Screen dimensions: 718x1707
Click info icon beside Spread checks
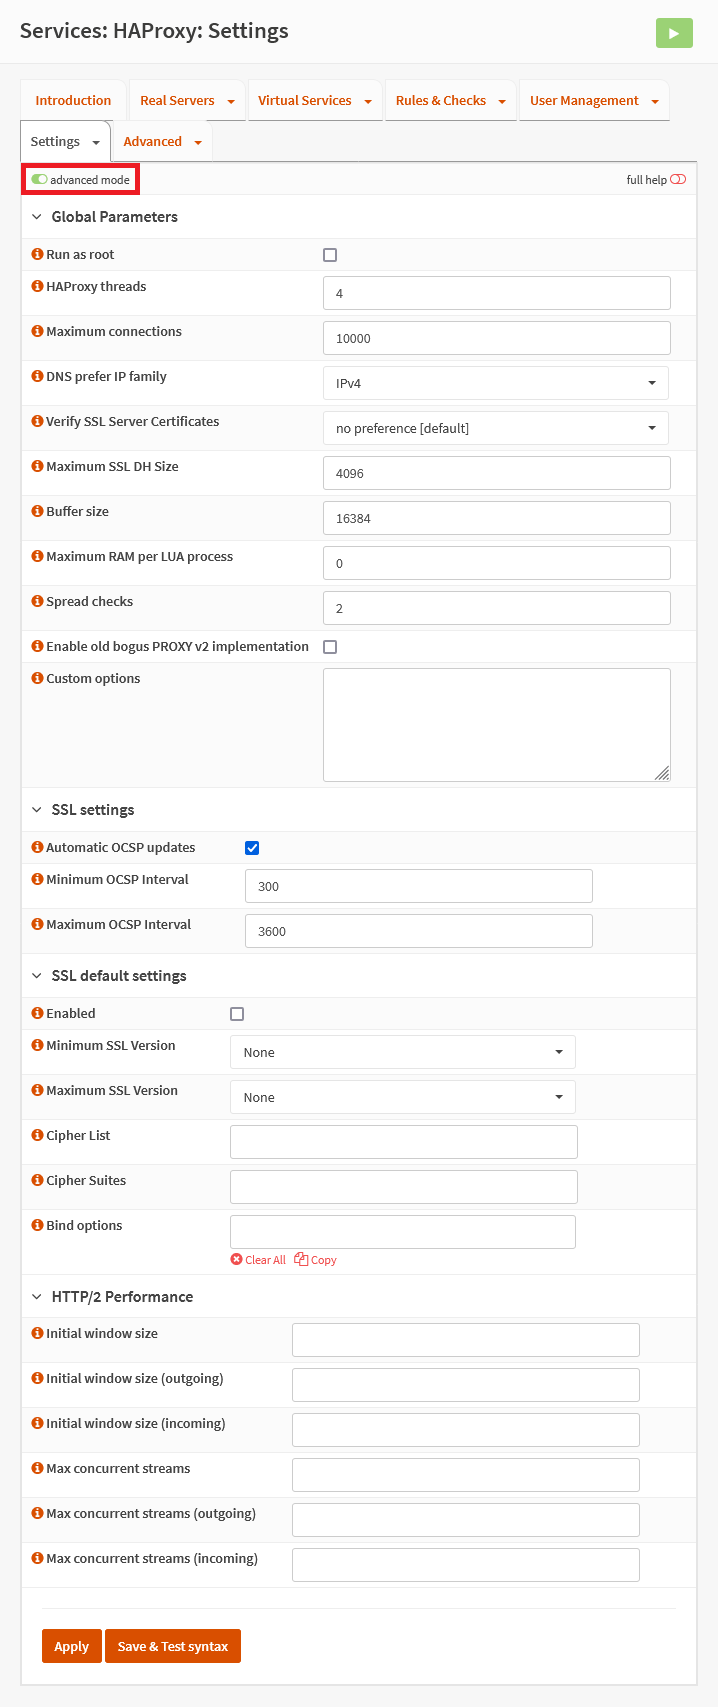(x=38, y=602)
